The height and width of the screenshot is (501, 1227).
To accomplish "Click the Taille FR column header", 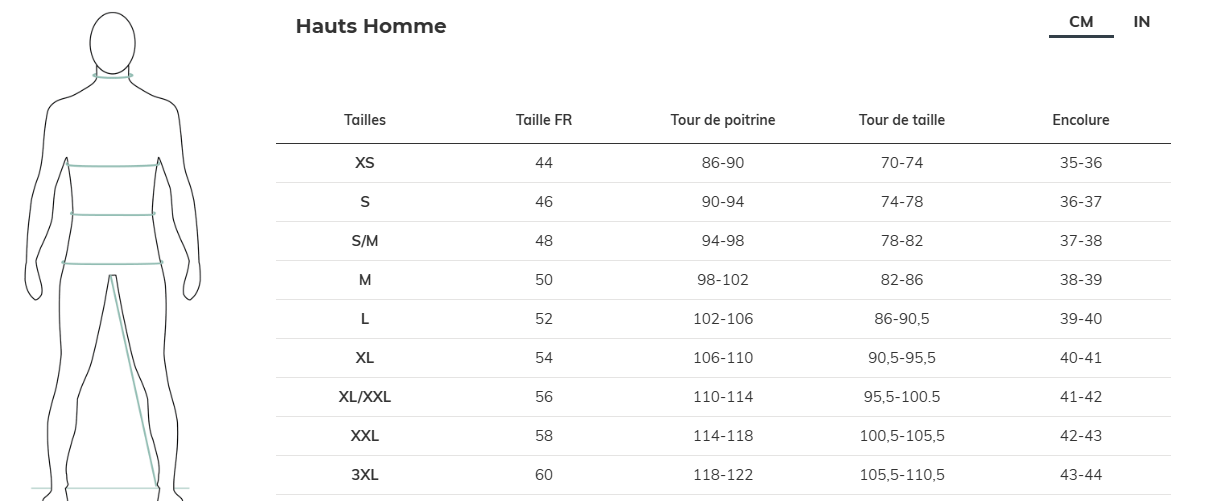I will point(544,120).
